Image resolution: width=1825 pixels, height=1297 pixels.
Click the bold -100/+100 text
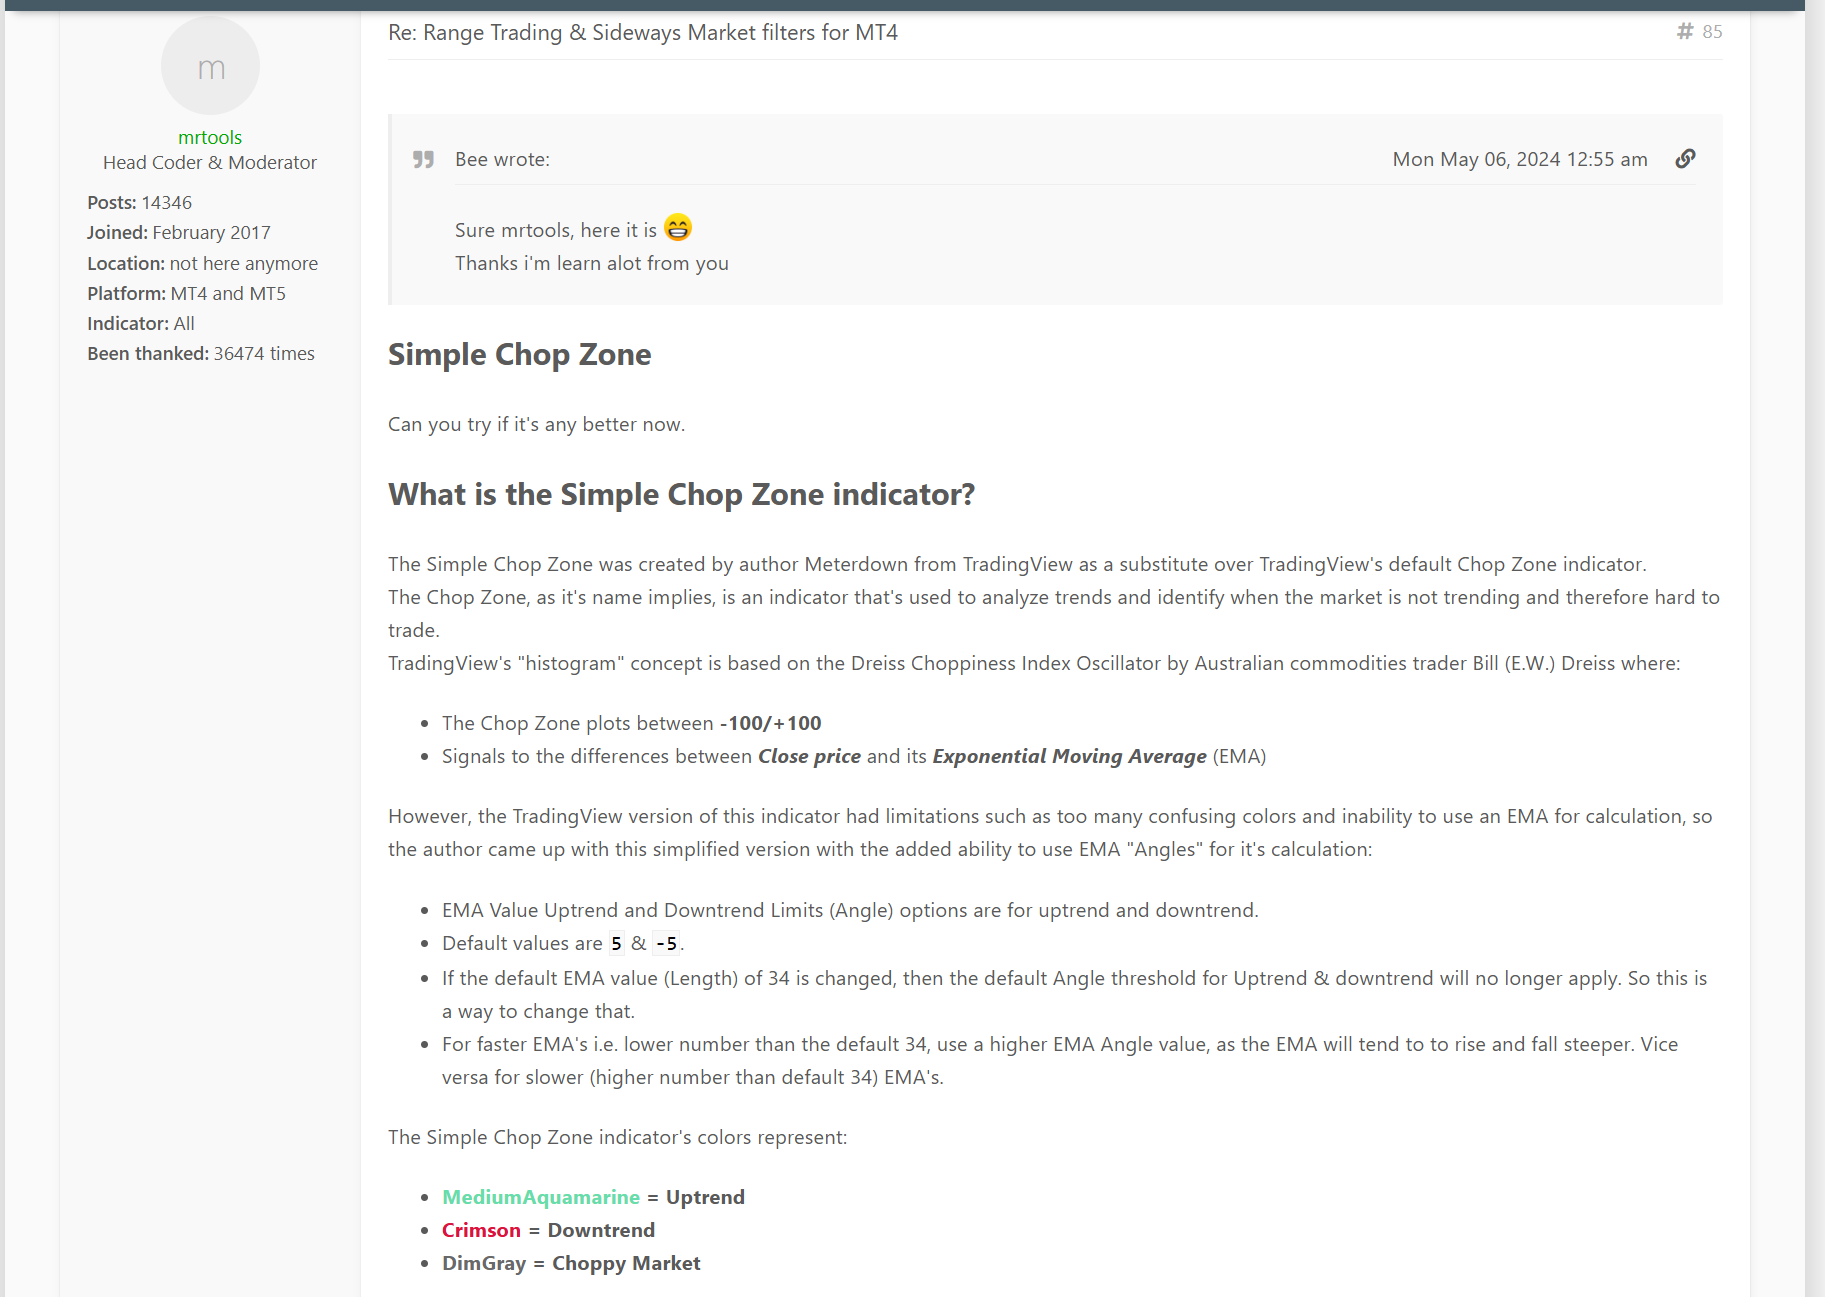770,723
